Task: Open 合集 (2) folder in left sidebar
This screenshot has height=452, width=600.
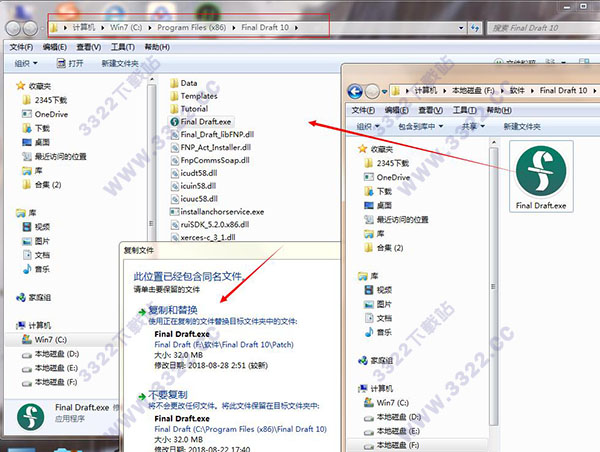Action: click(42, 185)
